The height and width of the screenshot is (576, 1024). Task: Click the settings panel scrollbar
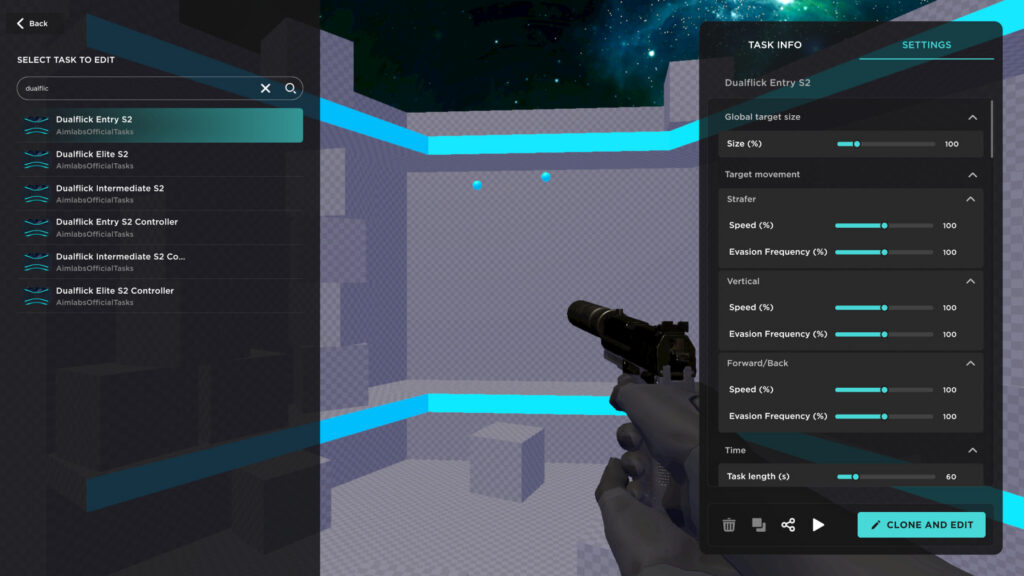point(991,129)
